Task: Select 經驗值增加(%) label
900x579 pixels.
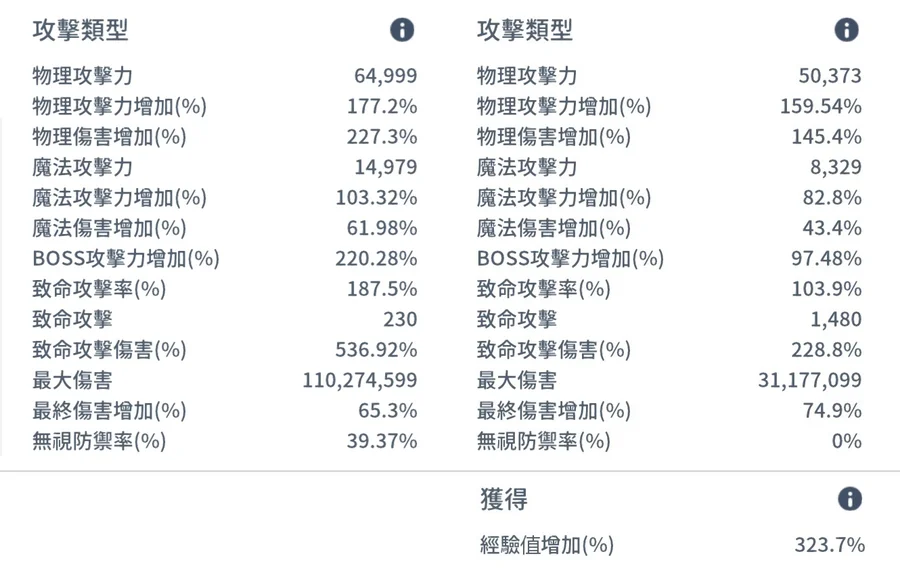Action: pyautogui.click(x=547, y=545)
